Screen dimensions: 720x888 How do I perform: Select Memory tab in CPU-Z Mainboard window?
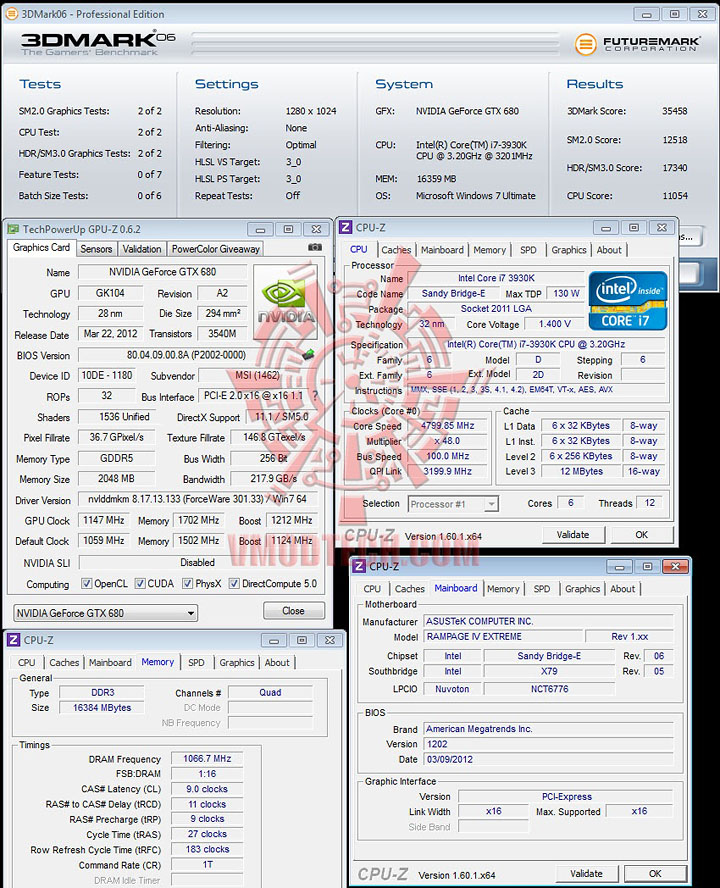503,589
